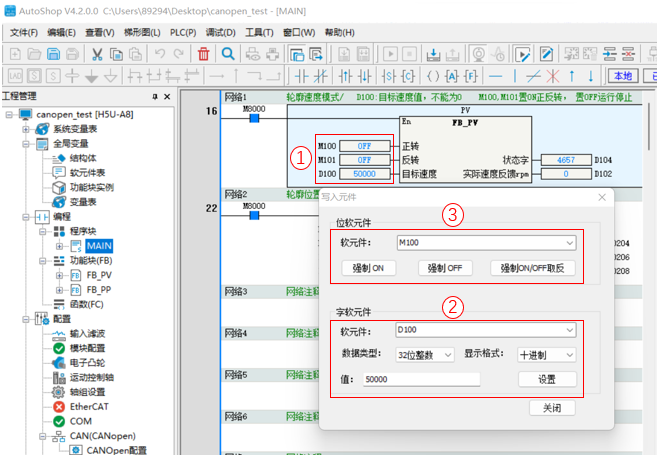Screen dimensions: 661x463
Task: Open the 调试(D) menu
Action: (x=220, y=32)
